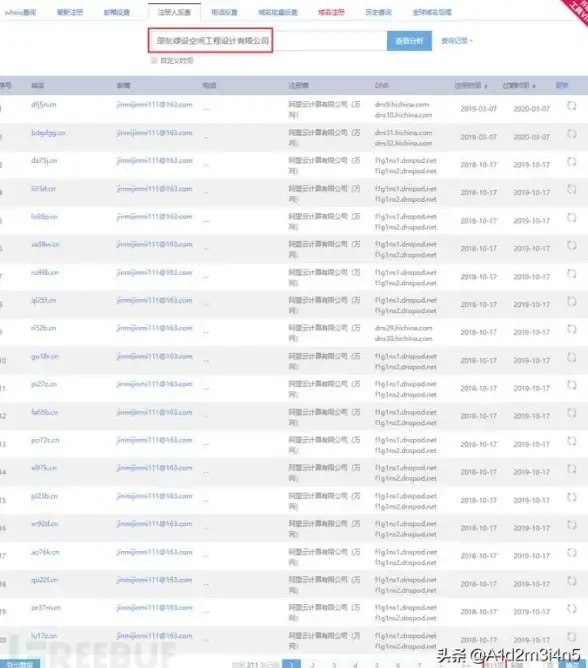The height and width of the screenshot is (668, 588).
Task: Open the po72c.cn domain link
Action: tap(45, 440)
